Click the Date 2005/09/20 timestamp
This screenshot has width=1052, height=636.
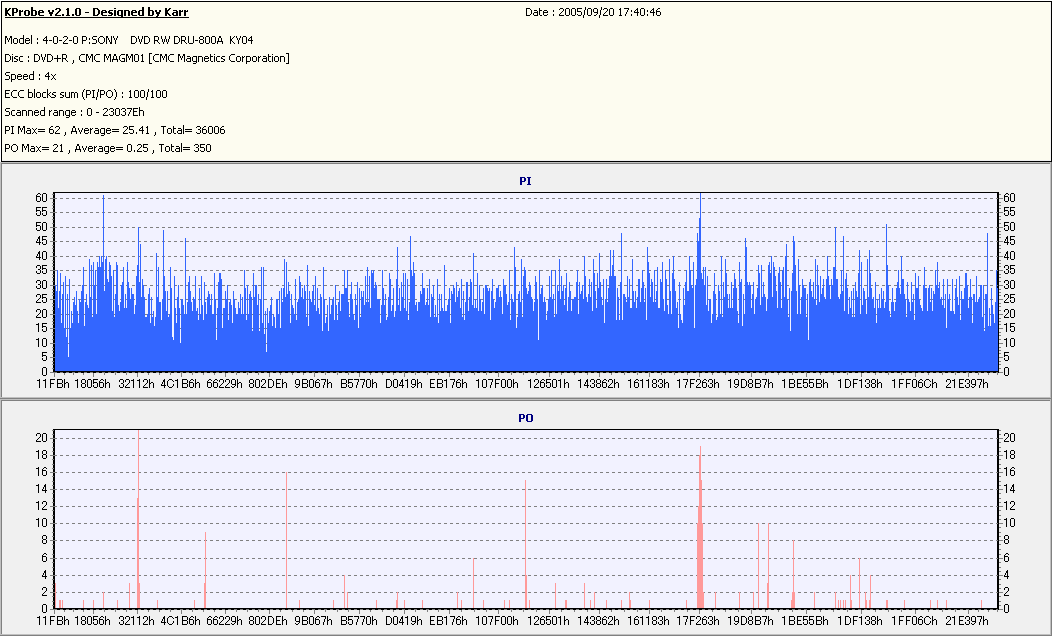pyautogui.click(x=593, y=12)
